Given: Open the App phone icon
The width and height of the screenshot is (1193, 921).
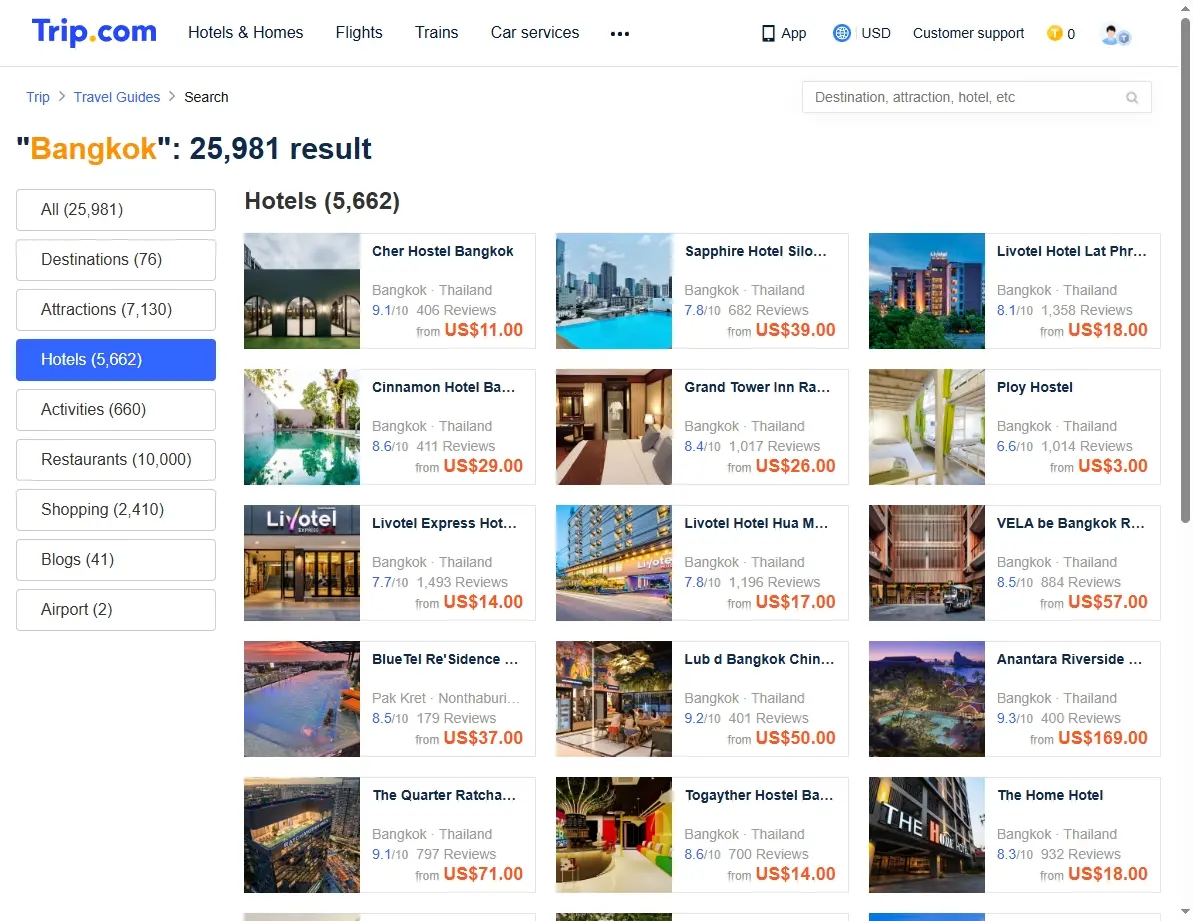Looking at the screenshot, I should (768, 33).
